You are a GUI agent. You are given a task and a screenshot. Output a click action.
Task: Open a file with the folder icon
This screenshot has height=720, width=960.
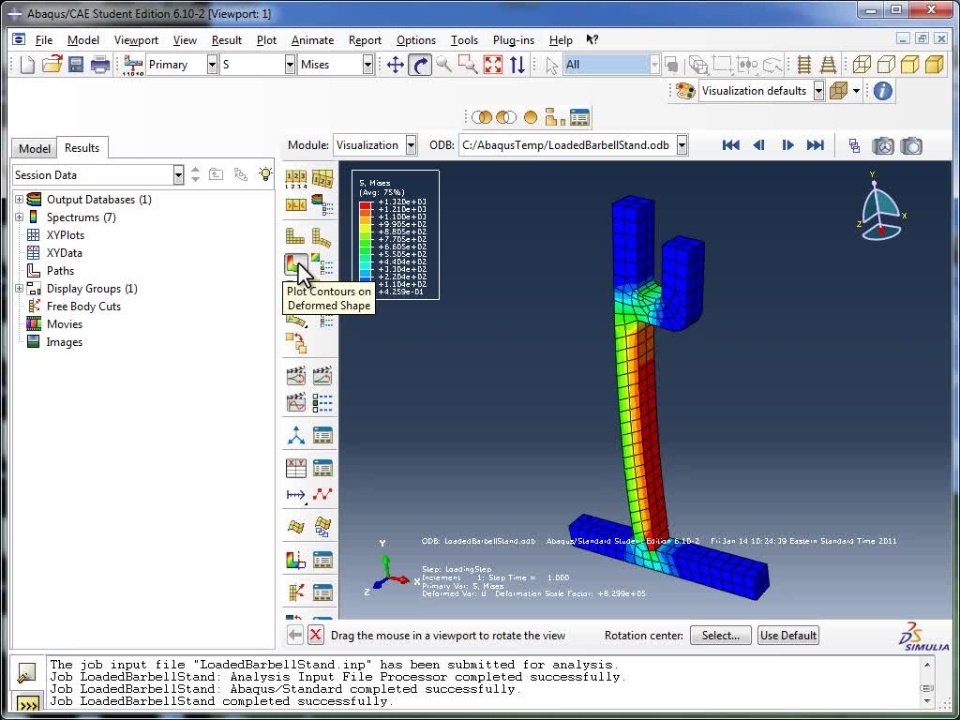(x=51, y=64)
